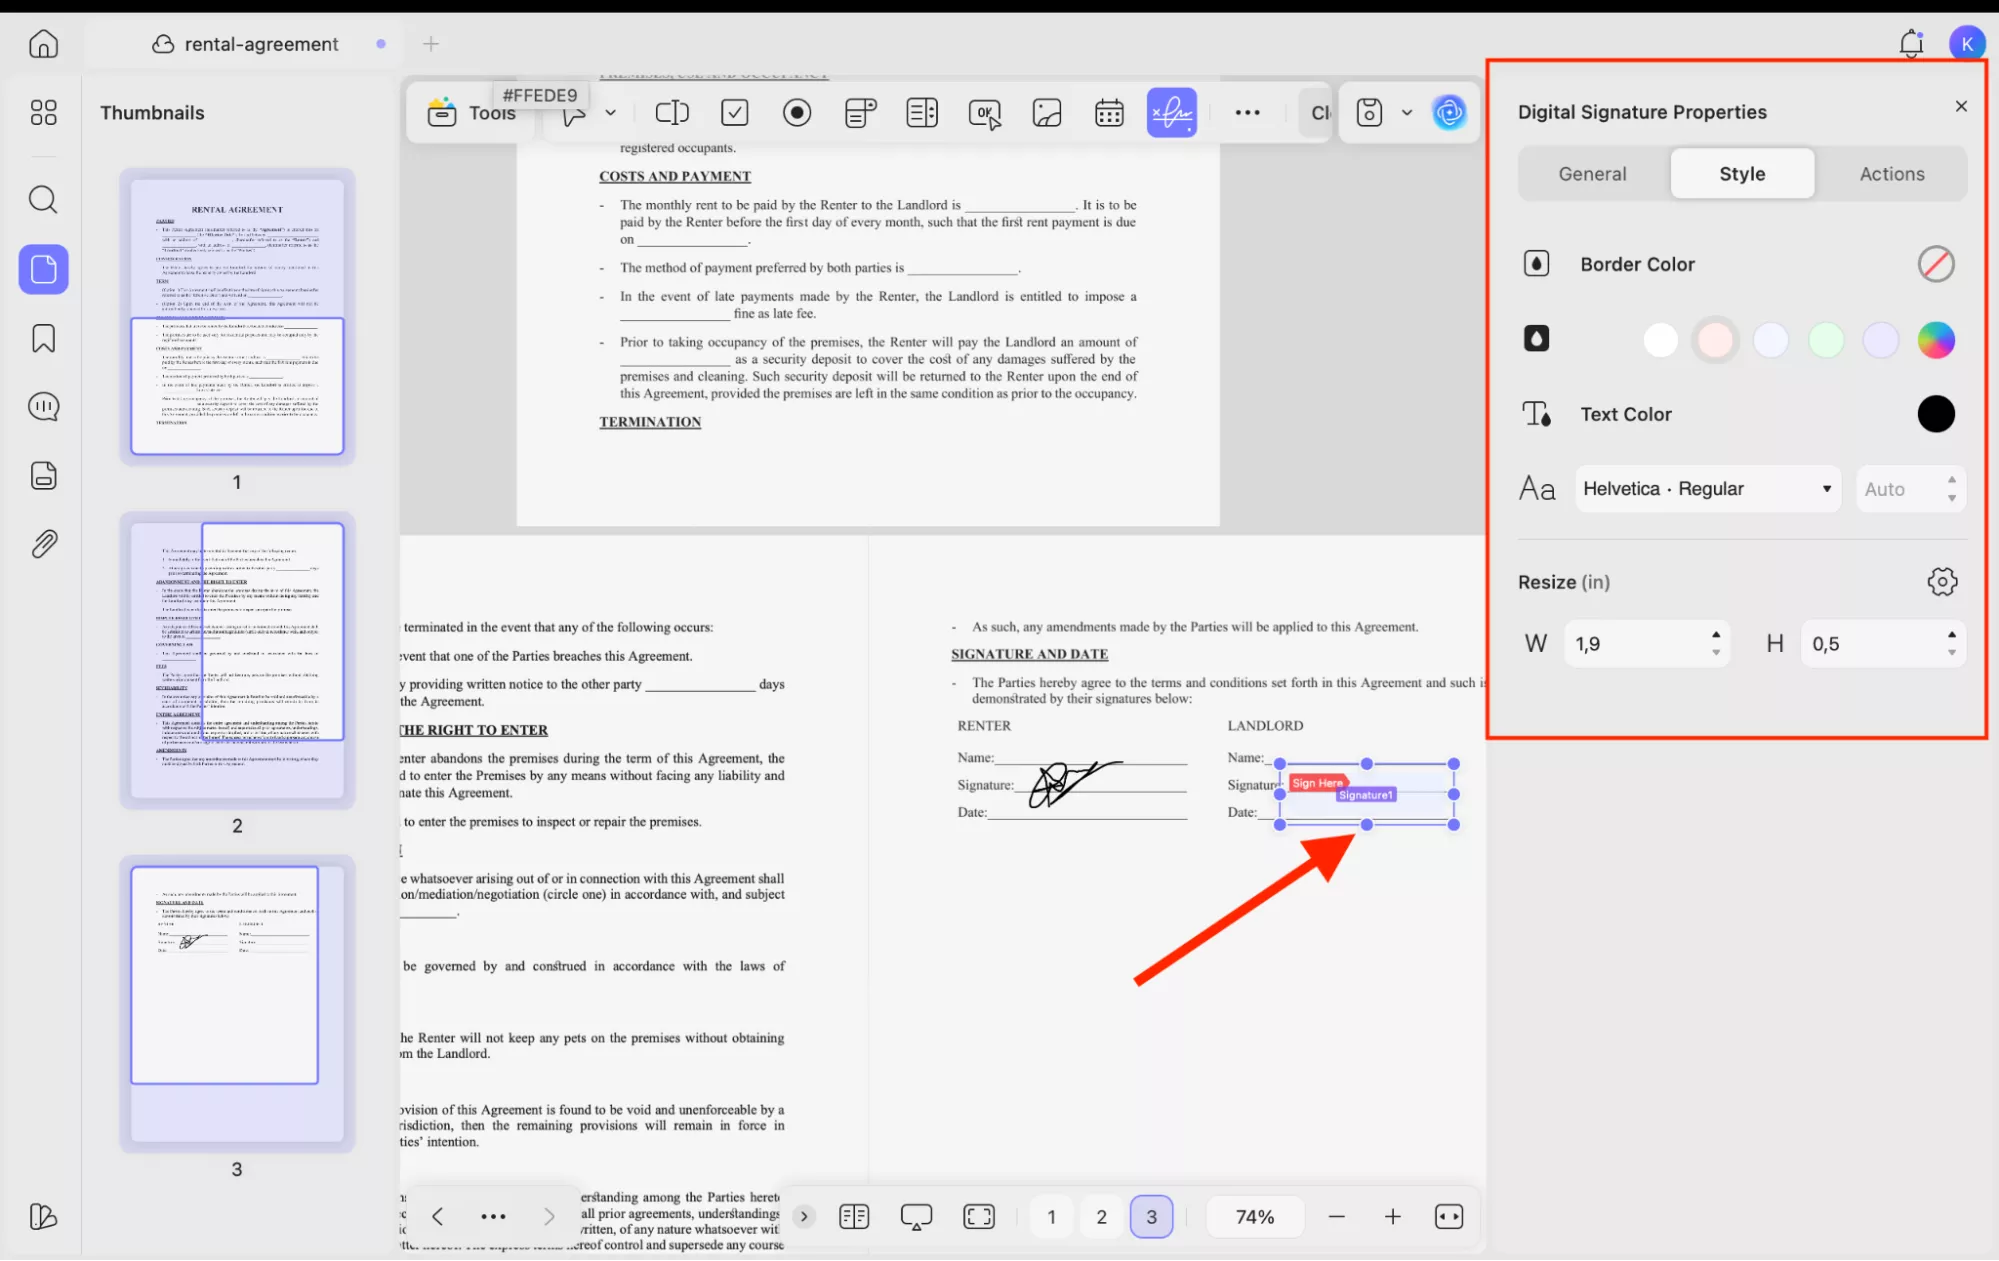The width and height of the screenshot is (1999, 1261).
Task: Open the Tools menu
Action: [468, 112]
